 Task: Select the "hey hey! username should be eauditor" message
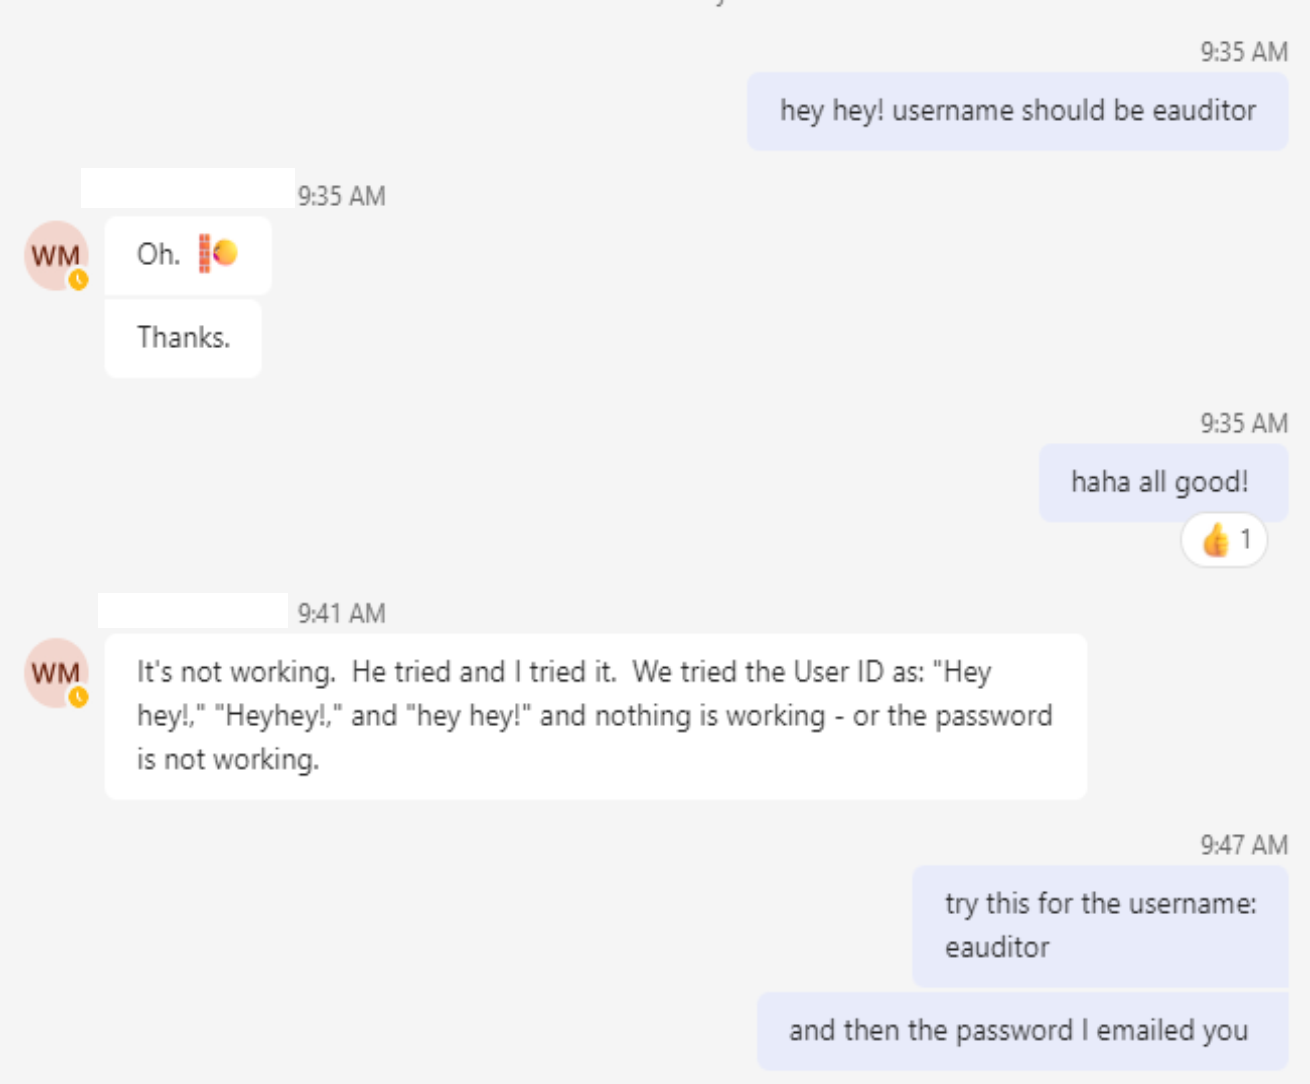[1017, 111]
